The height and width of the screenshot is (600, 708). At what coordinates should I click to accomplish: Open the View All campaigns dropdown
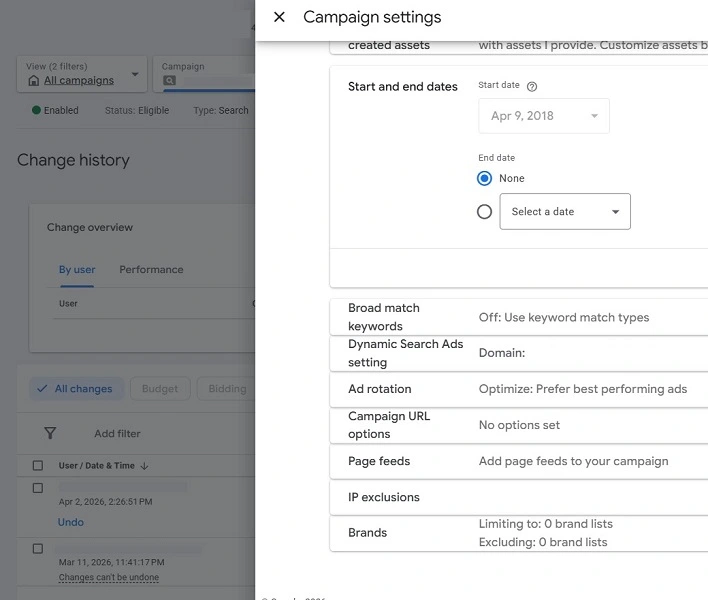82,74
